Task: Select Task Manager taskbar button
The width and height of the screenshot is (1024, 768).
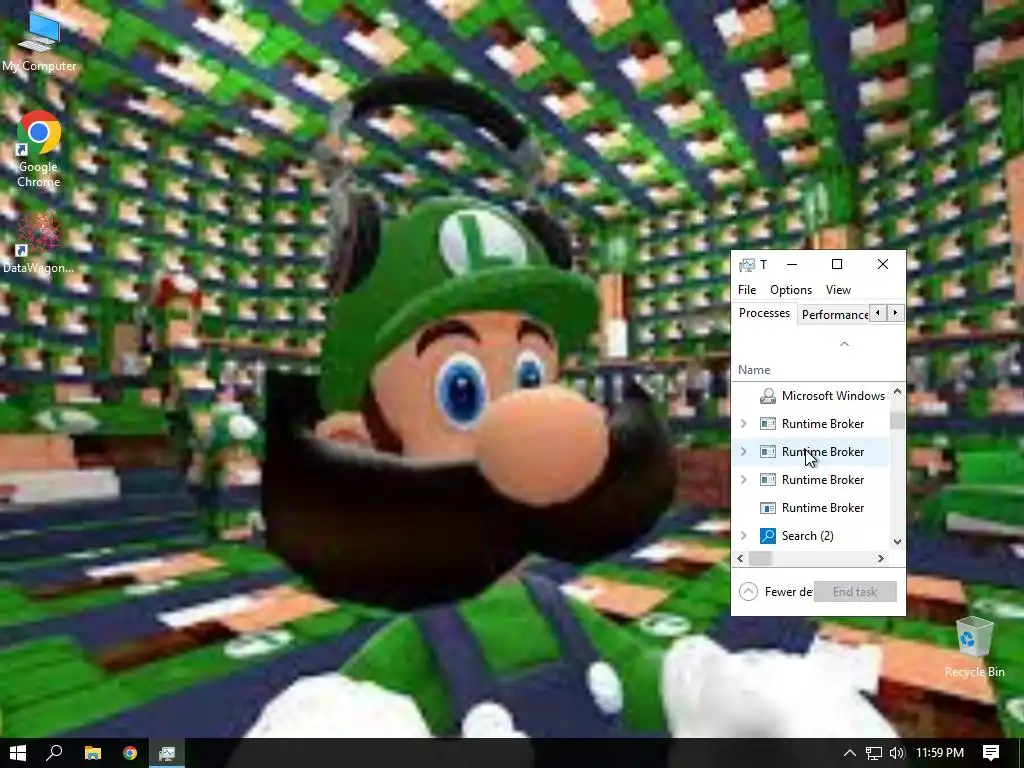Action: click(x=167, y=753)
